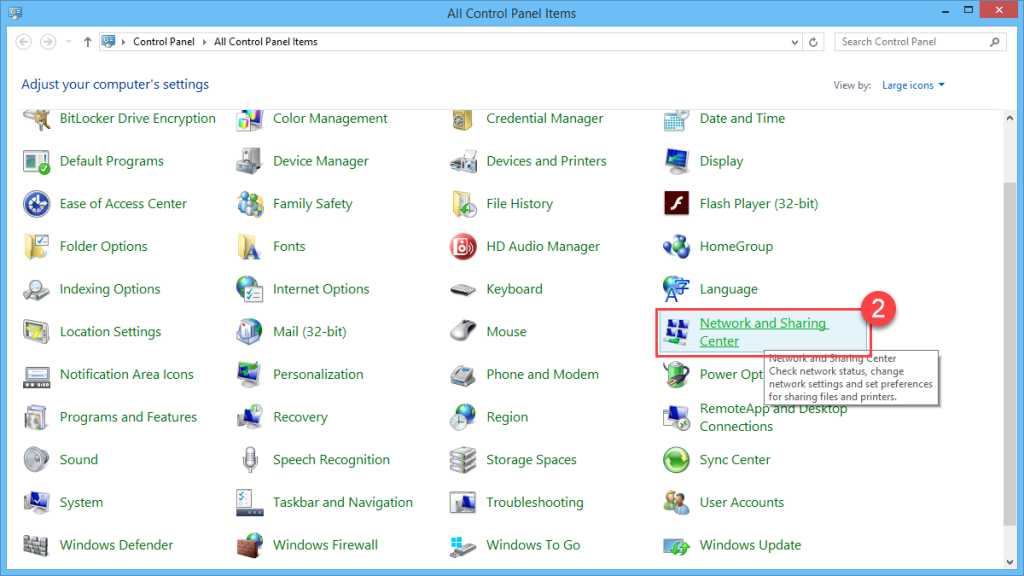Open the Location Settings icon
The image size is (1024, 576).
37,332
